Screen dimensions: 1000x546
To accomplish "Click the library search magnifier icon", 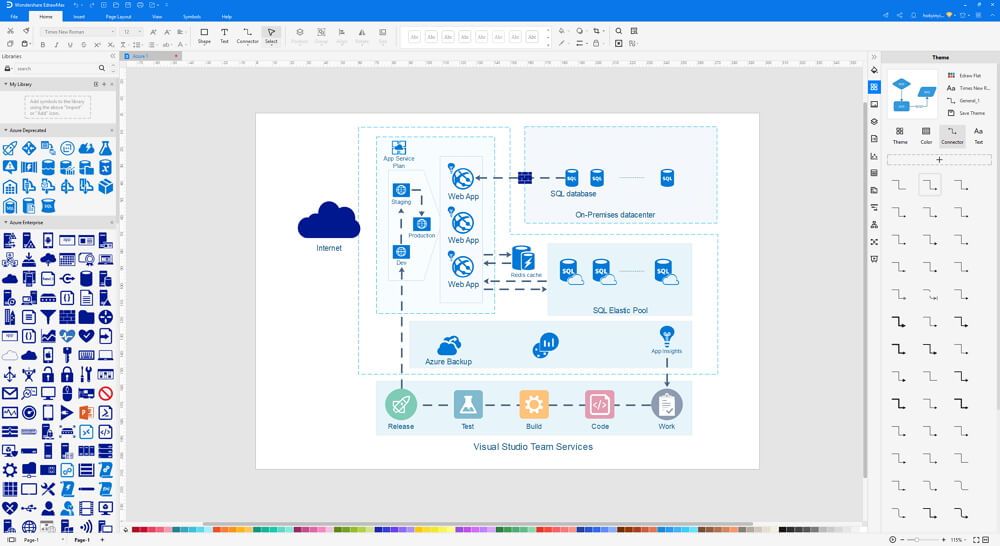I will pyautogui.click(x=101, y=68).
